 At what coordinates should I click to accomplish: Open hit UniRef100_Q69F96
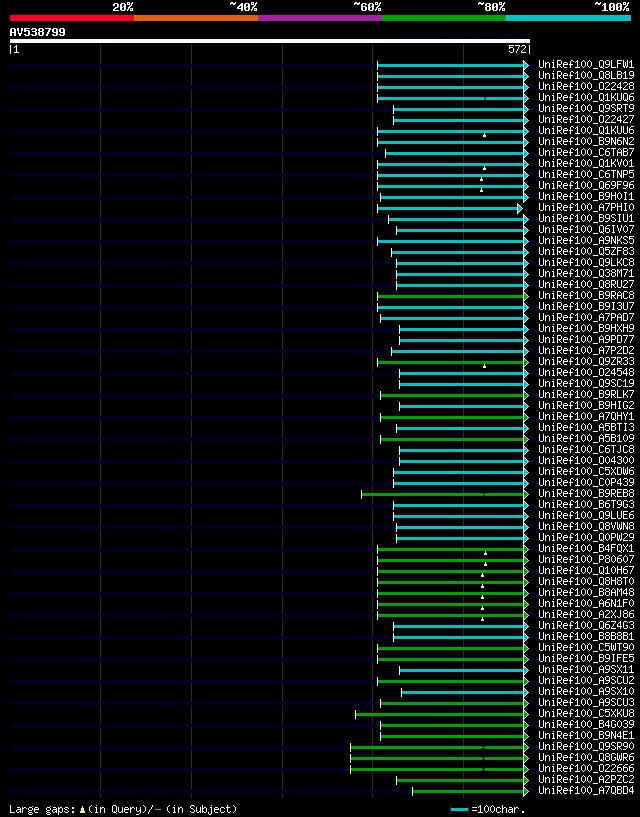coord(586,185)
